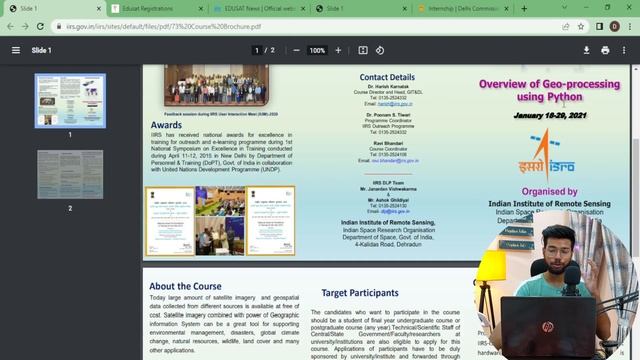Click the Overview of Geo-processing using Python title
This screenshot has width=640, height=360.
(x=549, y=90)
